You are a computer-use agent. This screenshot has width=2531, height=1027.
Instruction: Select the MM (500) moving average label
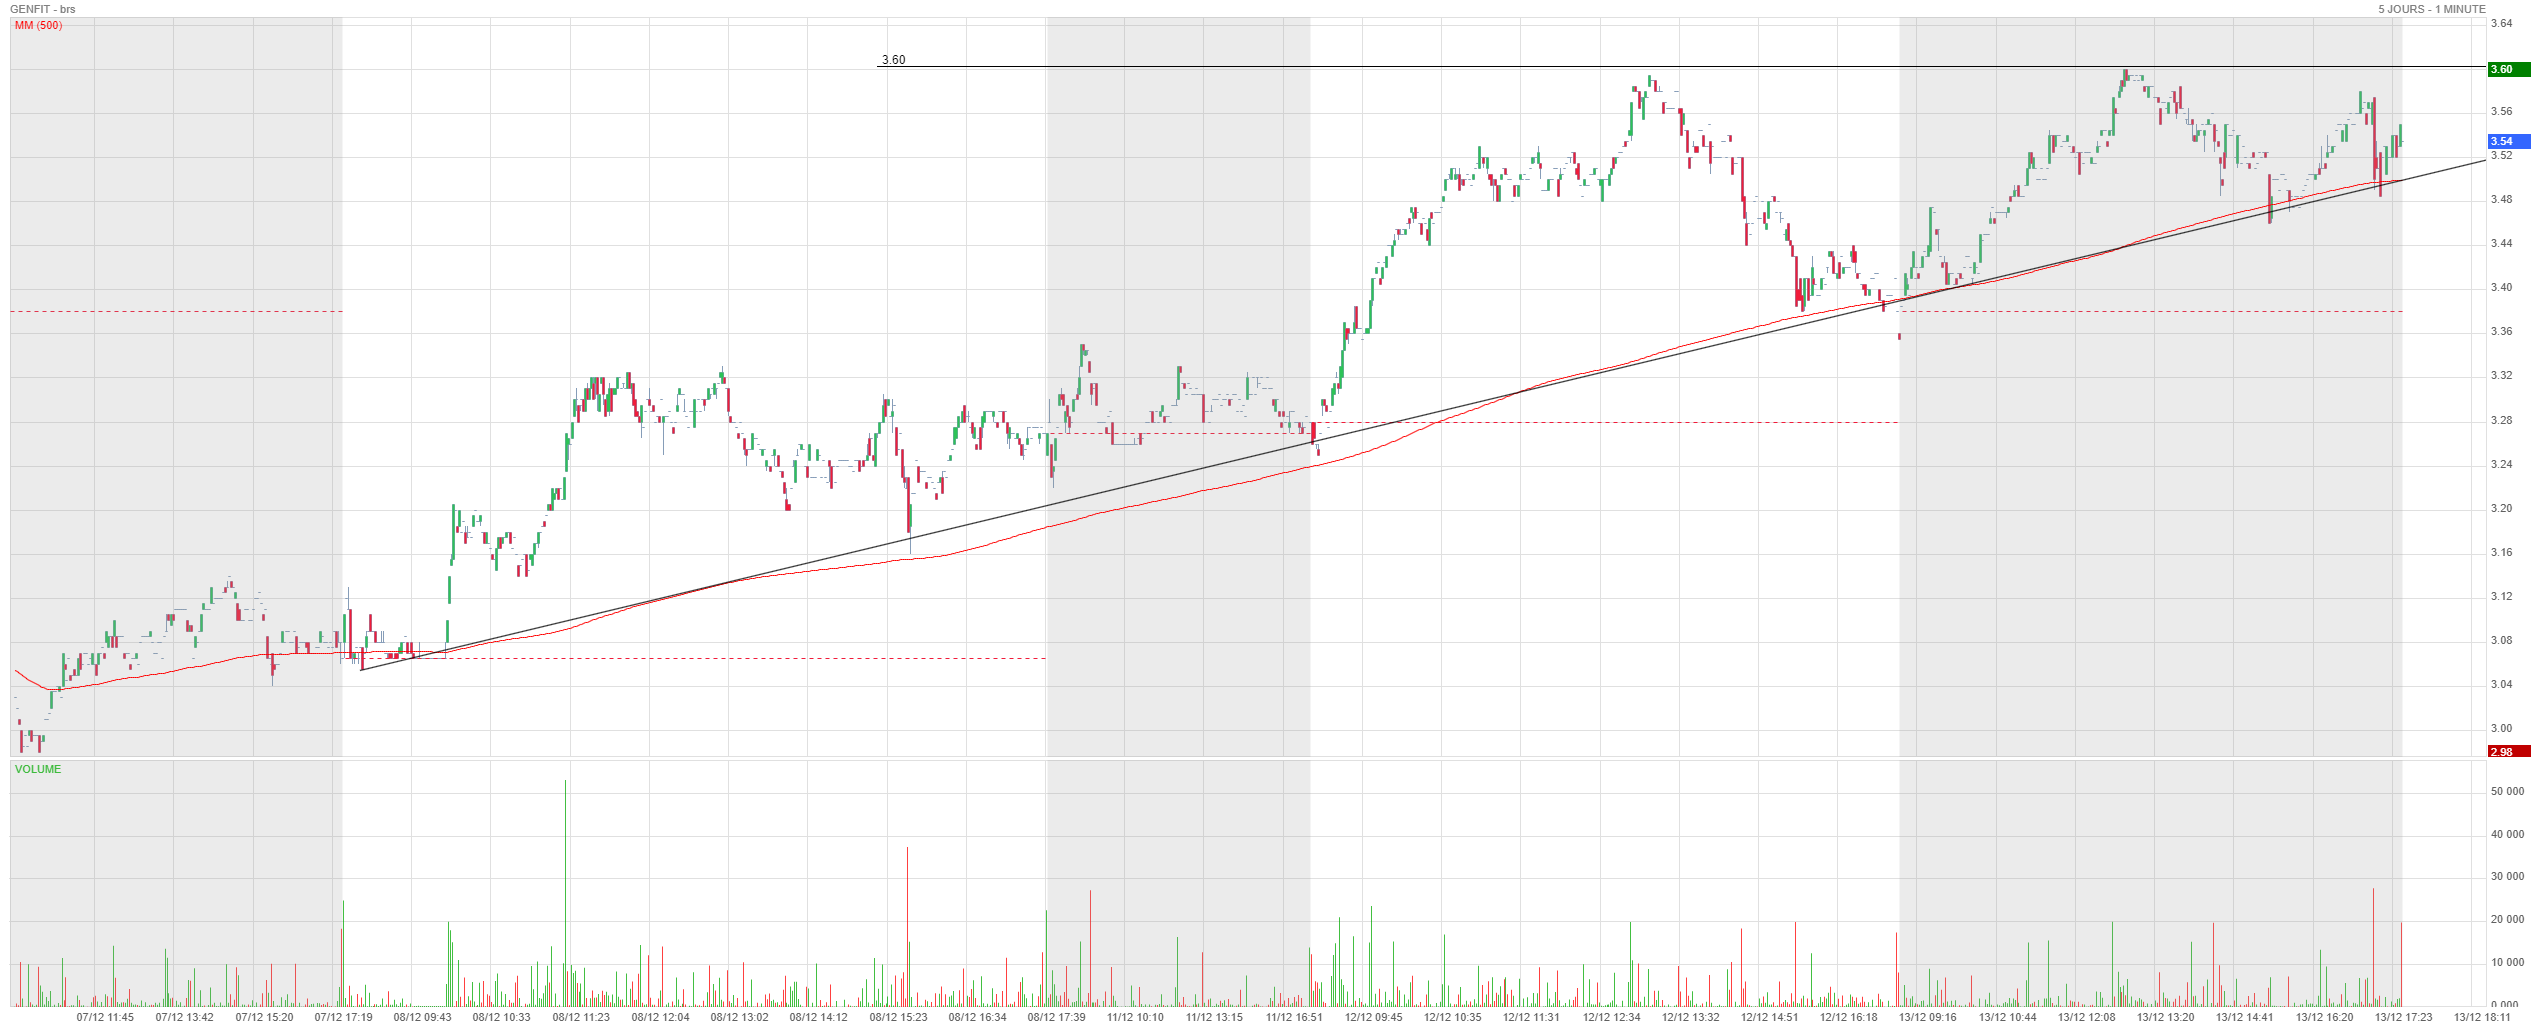(x=38, y=25)
